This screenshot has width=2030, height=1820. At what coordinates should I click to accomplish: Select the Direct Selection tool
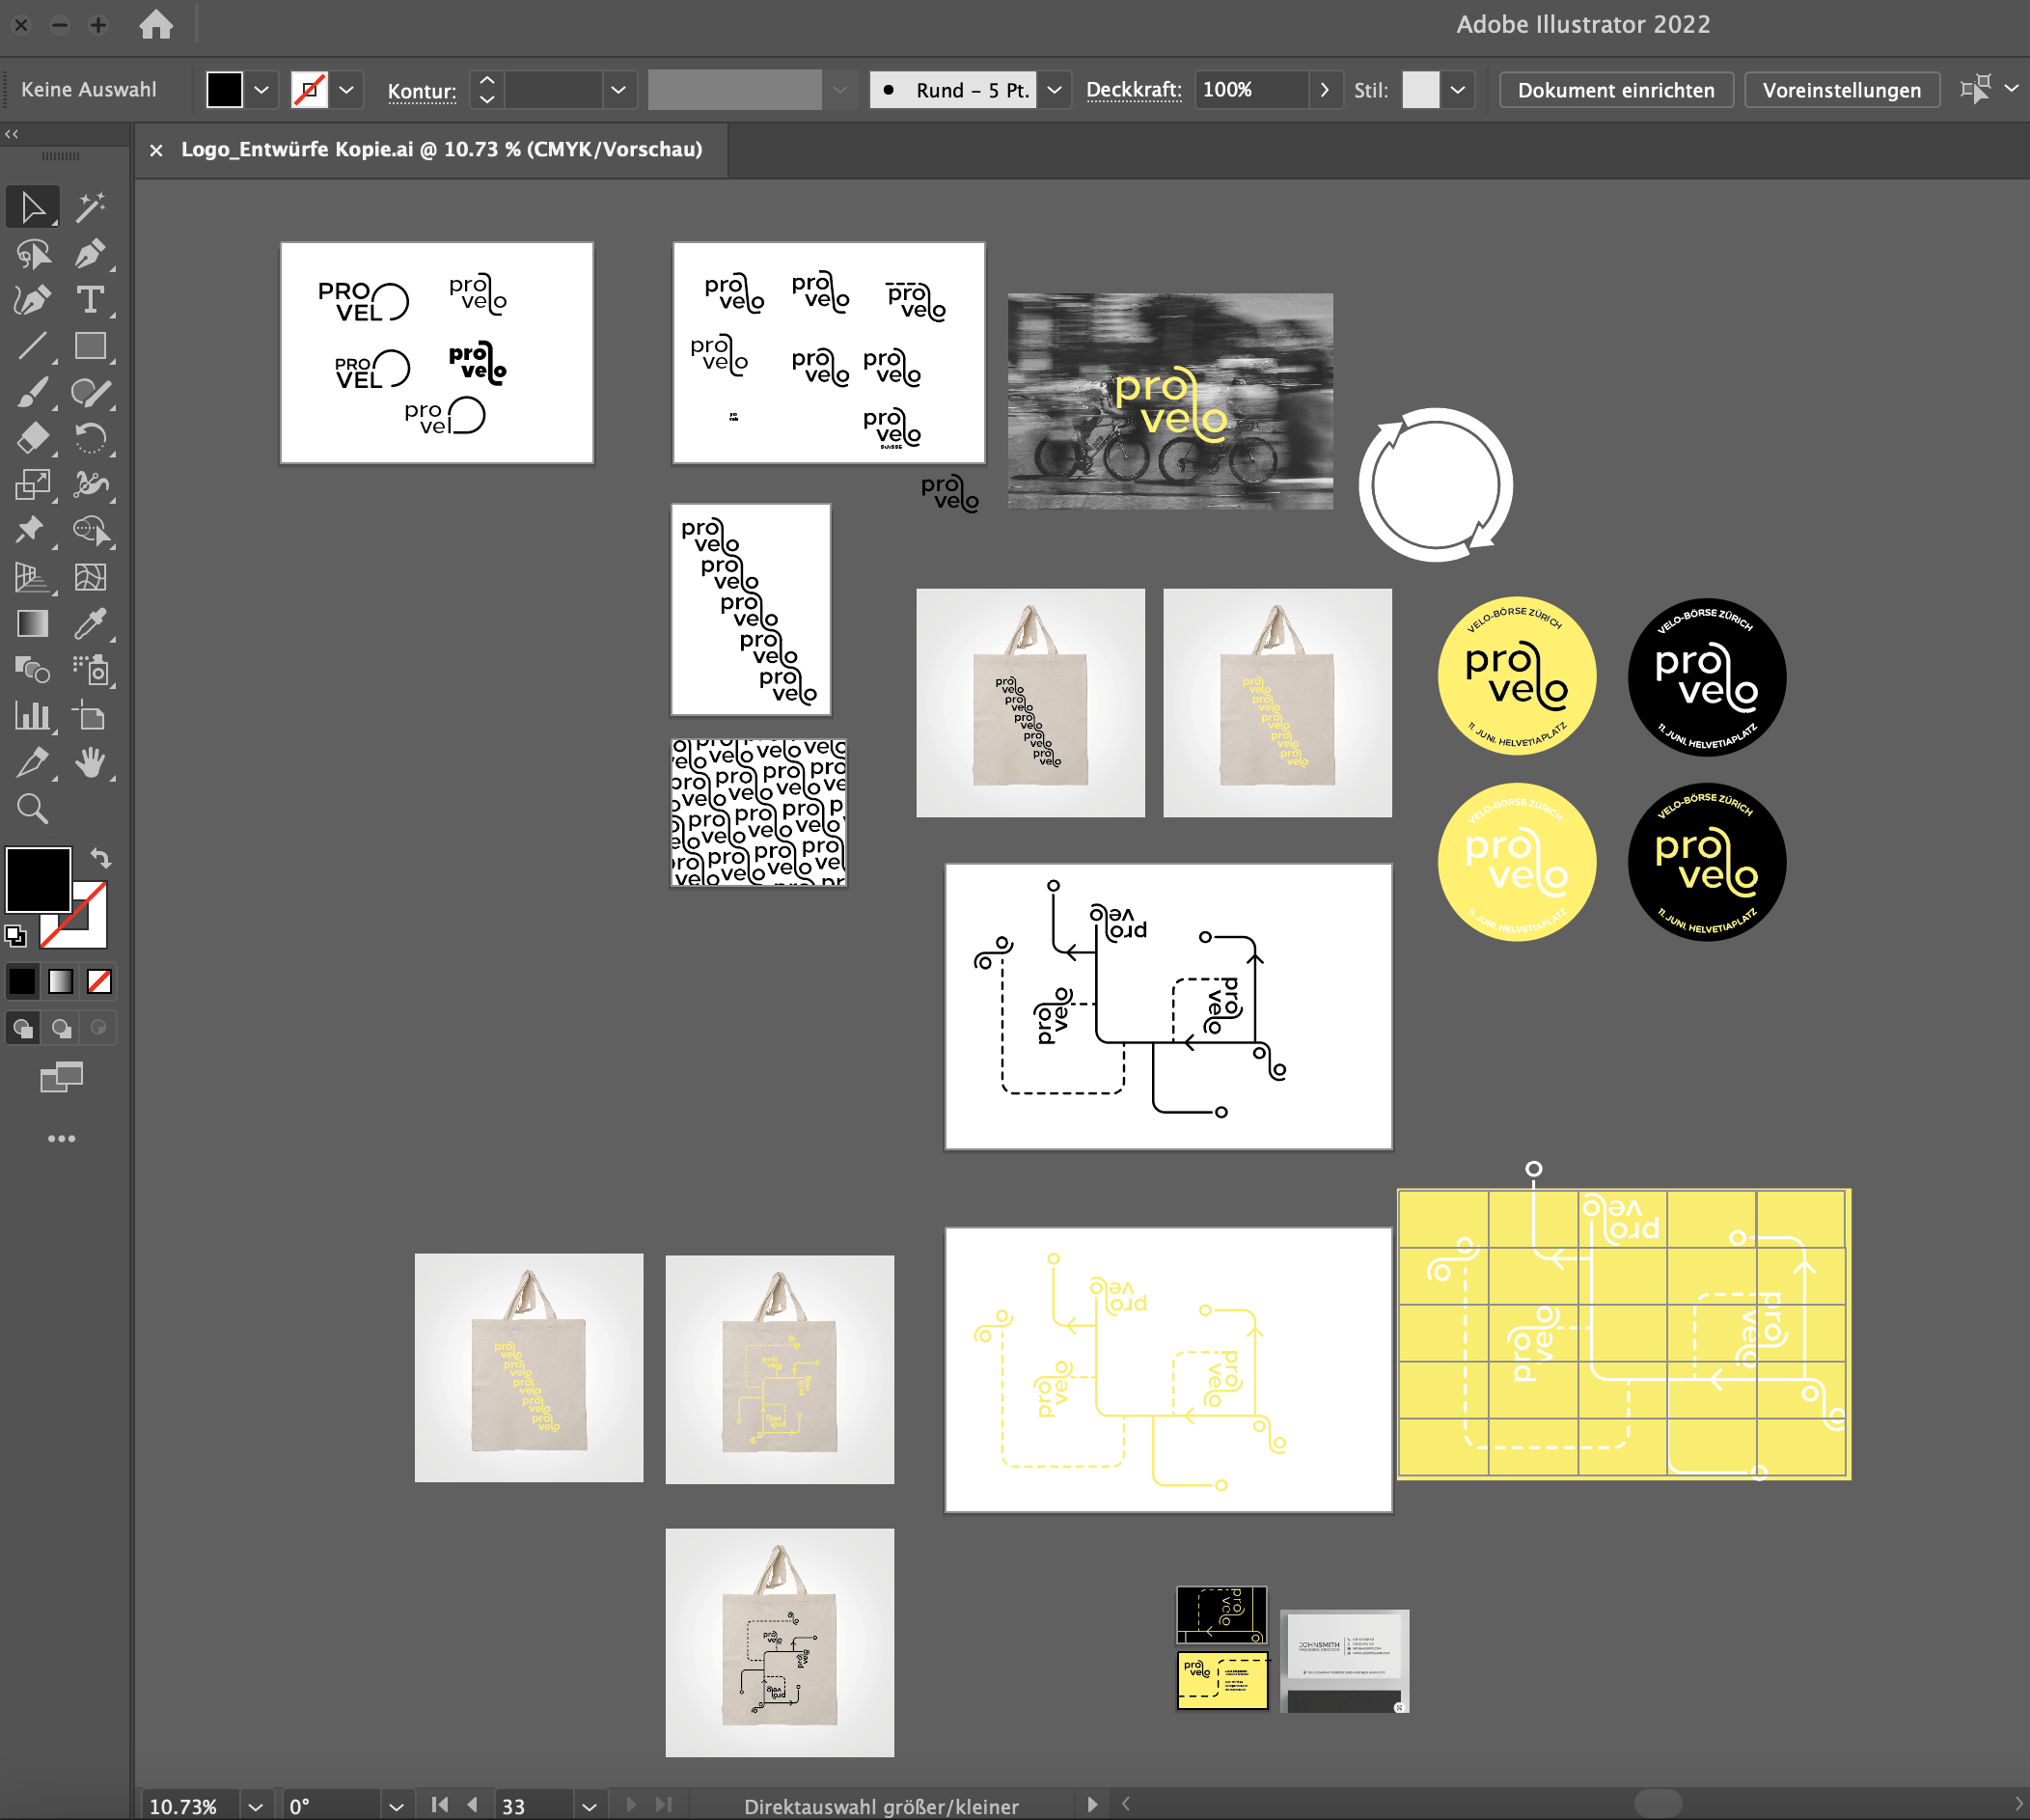[x=32, y=207]
